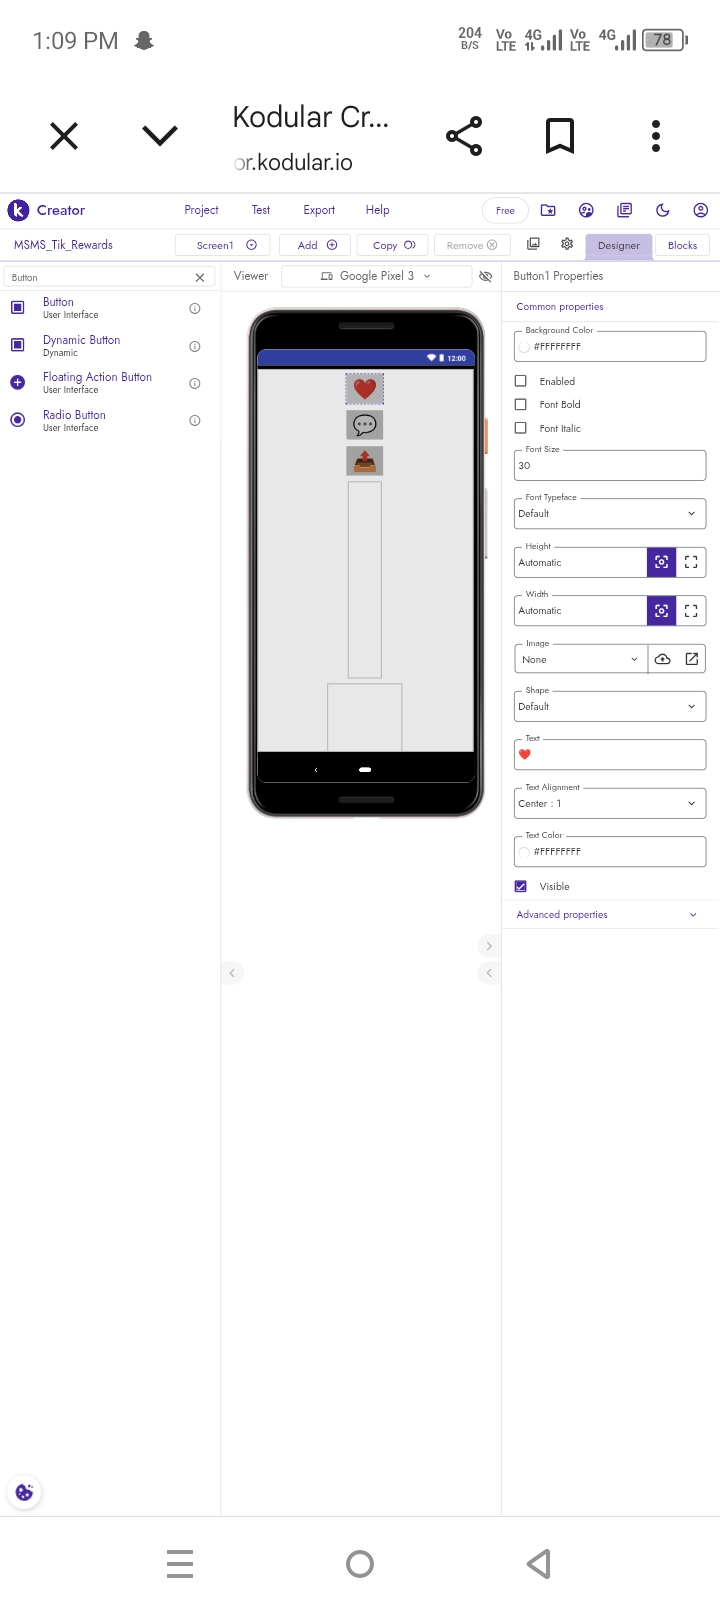The width and height of the screenshot is (720, 1612).
Task: Toggle the Enabled checkbox
Action: pyautogui.click(x=521, y=381)
